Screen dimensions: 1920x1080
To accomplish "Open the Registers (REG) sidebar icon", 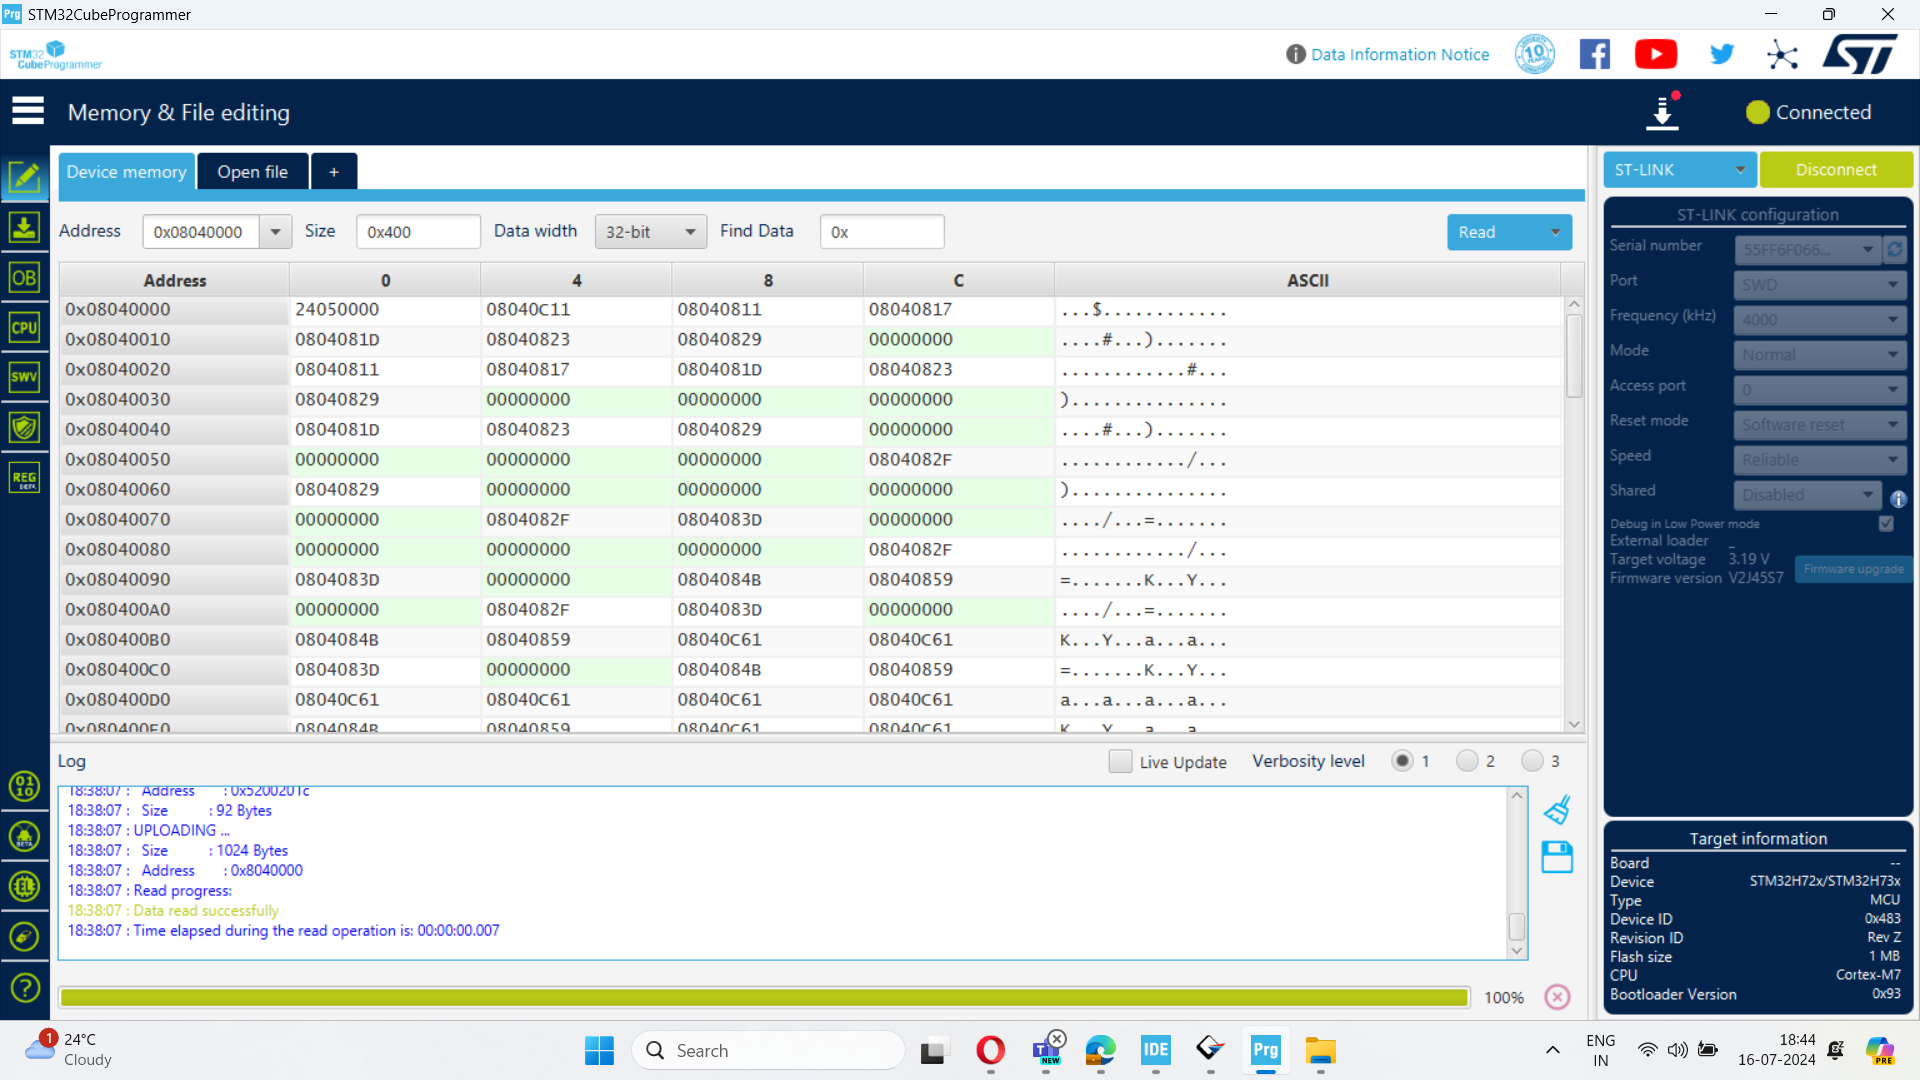I will tap(24, 478).
